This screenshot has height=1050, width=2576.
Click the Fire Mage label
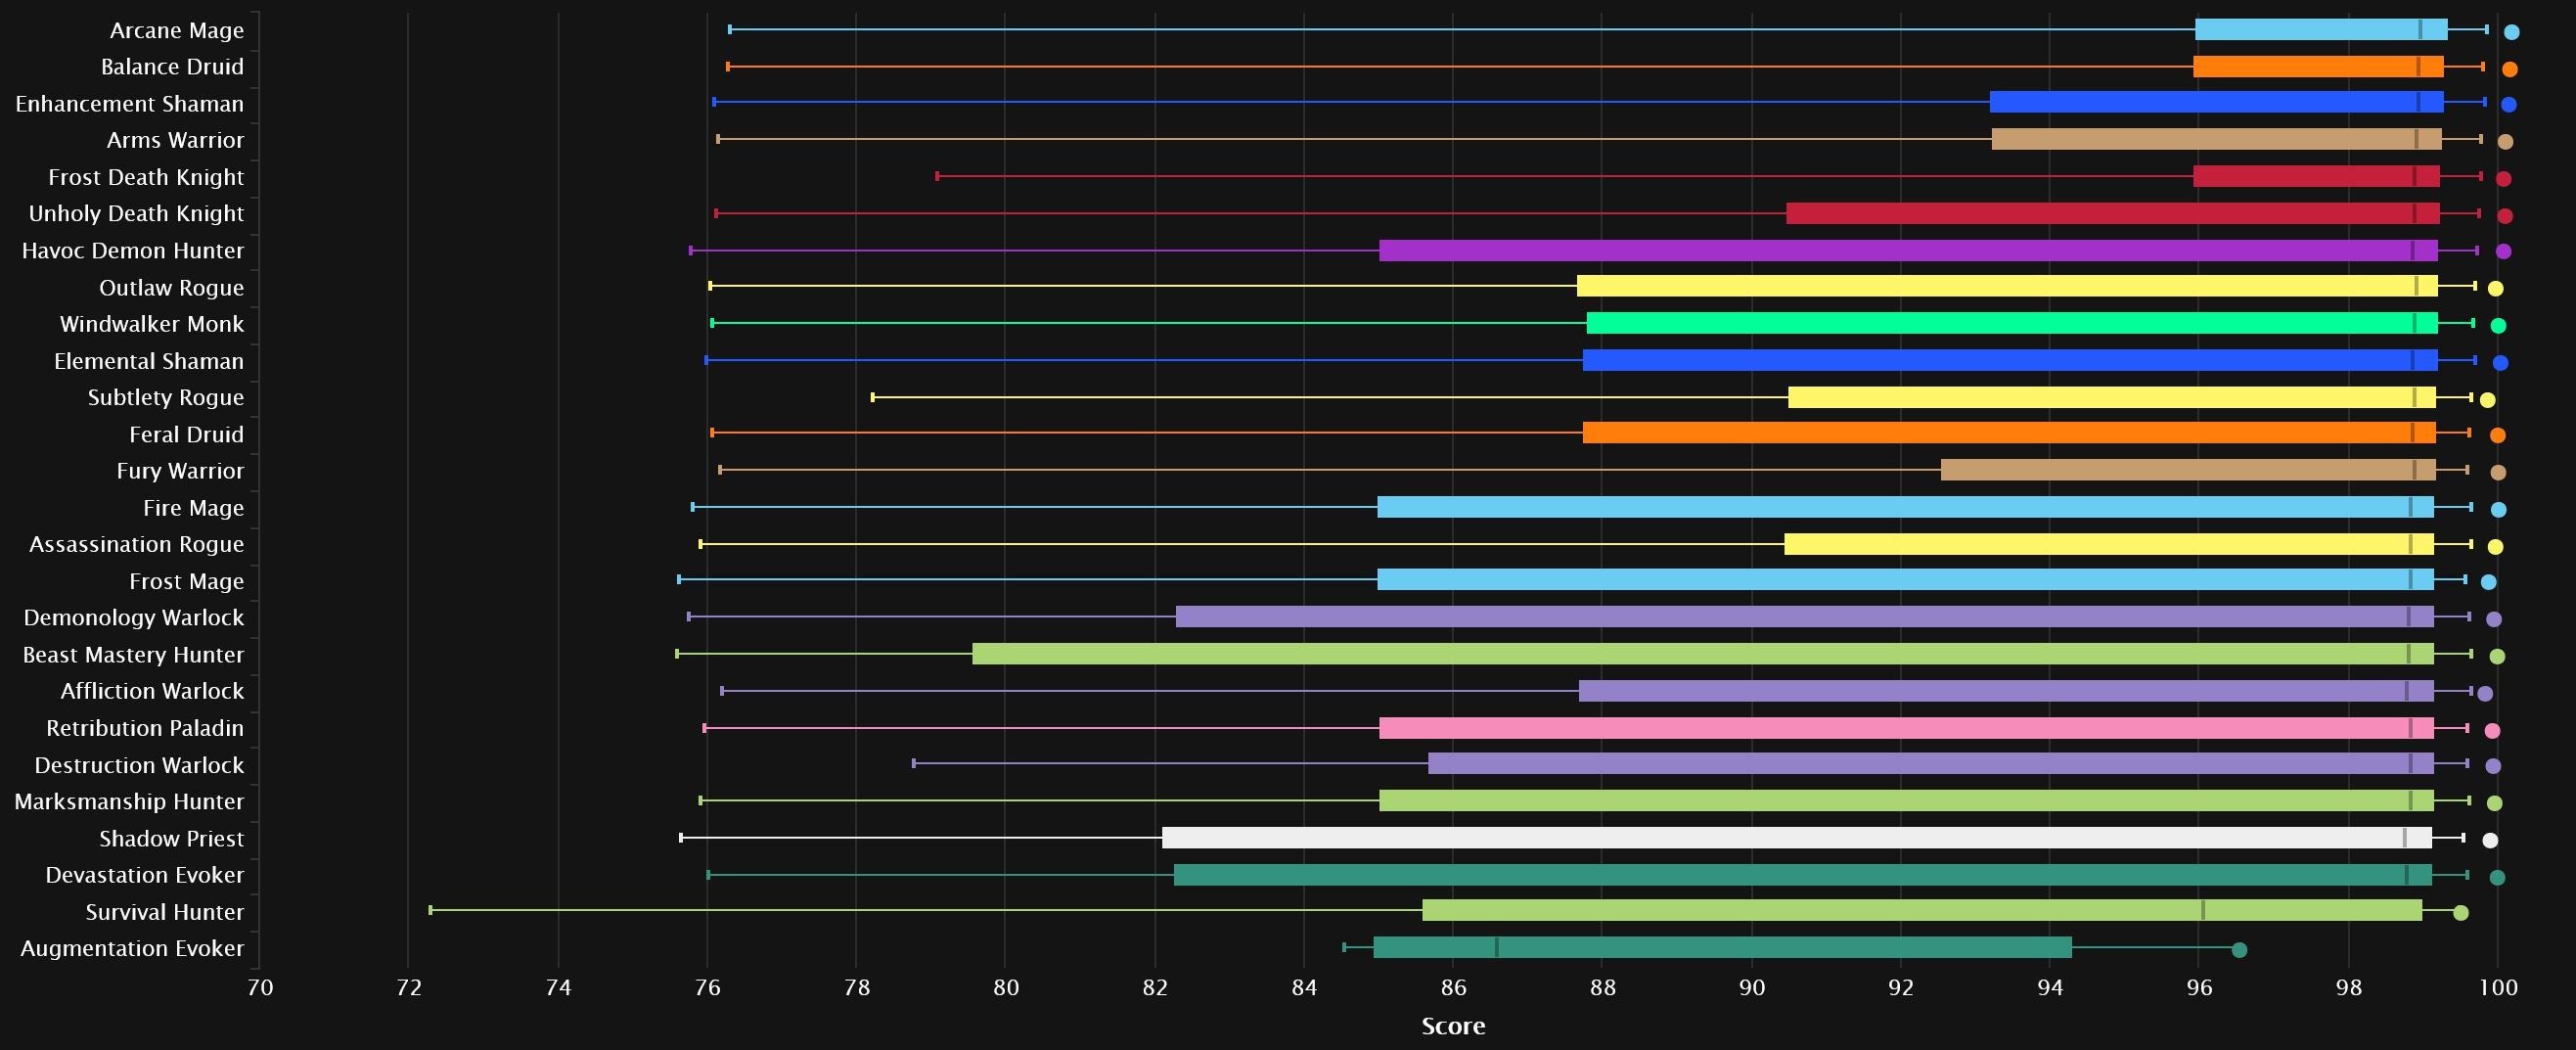point(193,508)
